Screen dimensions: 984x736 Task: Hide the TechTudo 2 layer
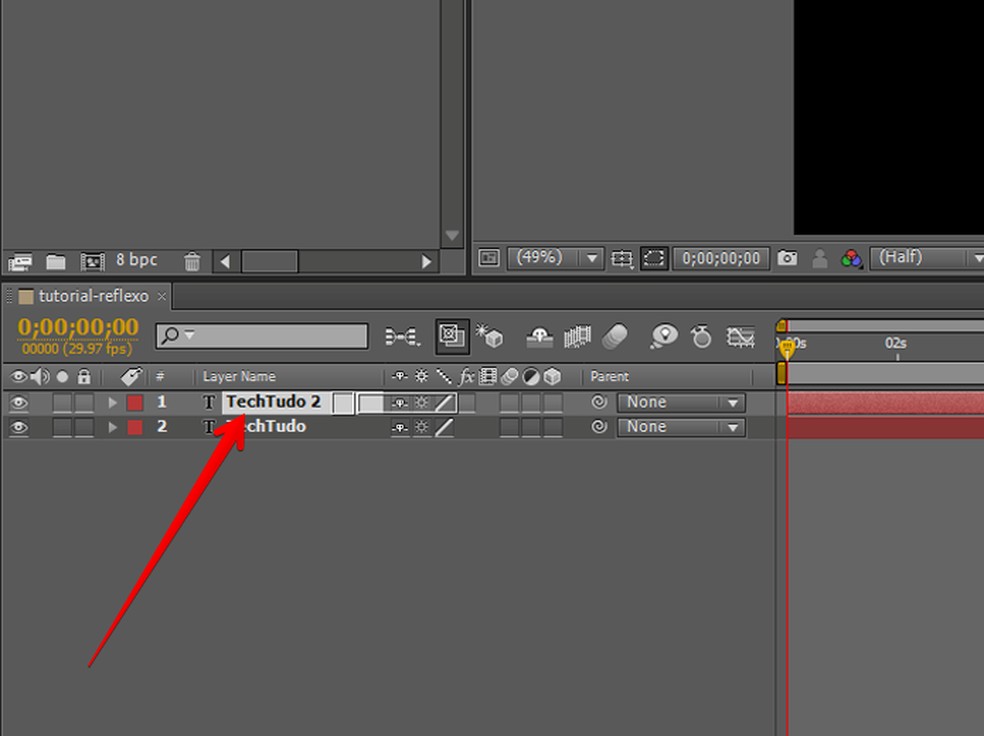(19, 402)
